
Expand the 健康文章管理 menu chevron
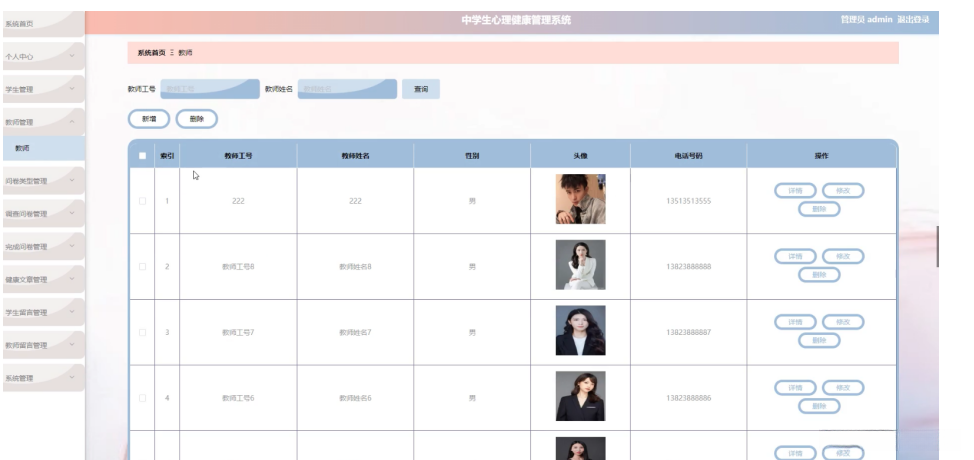(71, 279)
